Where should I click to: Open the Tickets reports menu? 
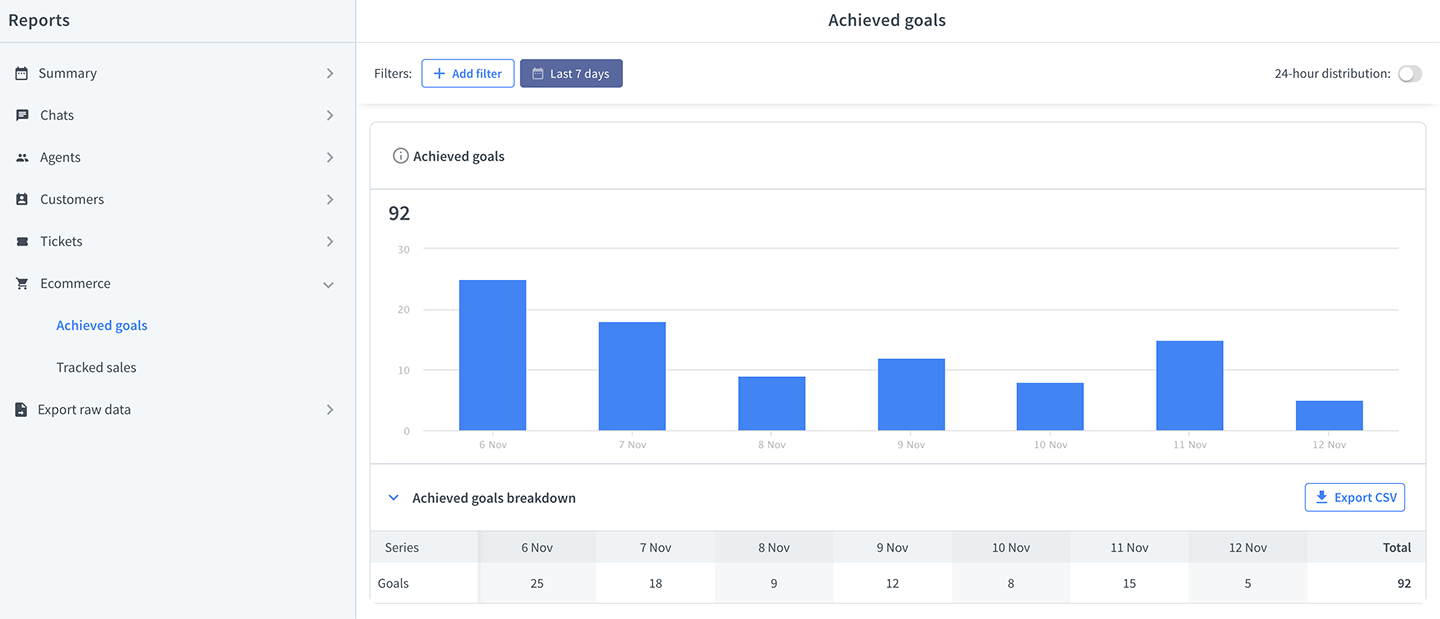pyautogui.click(x=177, y=241)
